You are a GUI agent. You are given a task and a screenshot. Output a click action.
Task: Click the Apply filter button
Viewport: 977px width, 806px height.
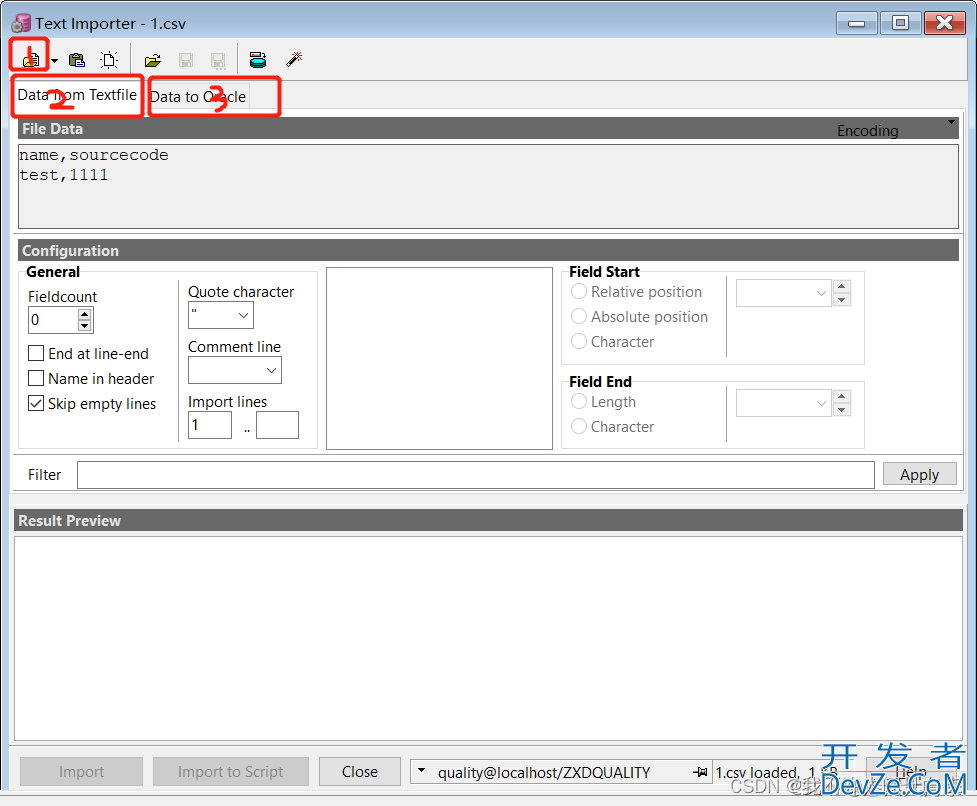pos(920,475)
